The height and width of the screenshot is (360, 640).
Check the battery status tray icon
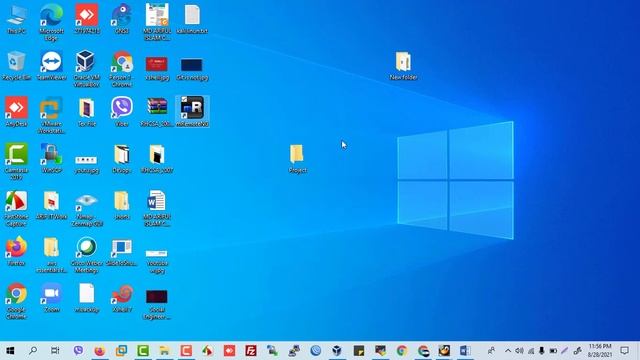pyautogui.click(x=553, y=351)
